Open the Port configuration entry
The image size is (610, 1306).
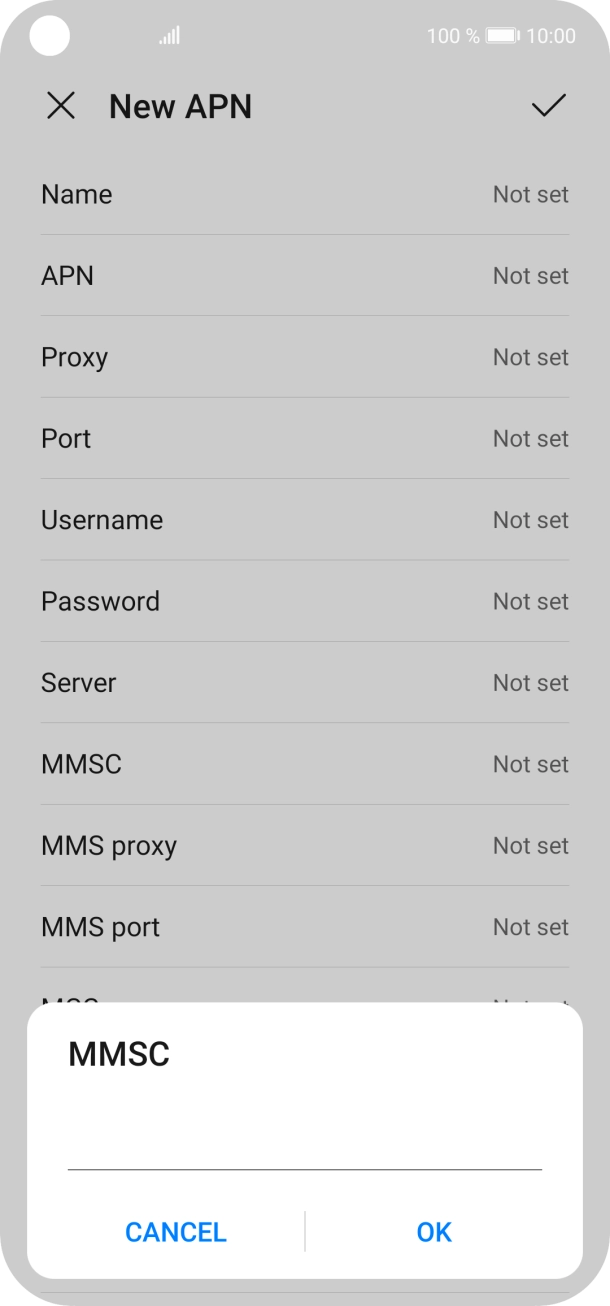[305, 438]
